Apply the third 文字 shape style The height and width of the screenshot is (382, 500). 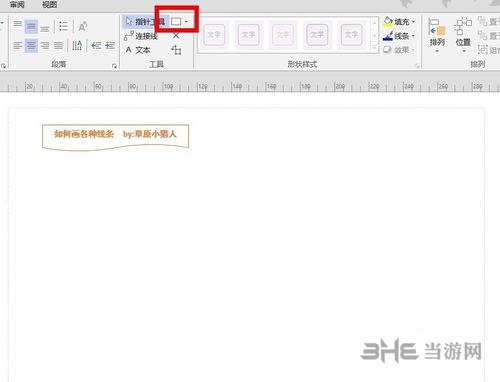283,34
